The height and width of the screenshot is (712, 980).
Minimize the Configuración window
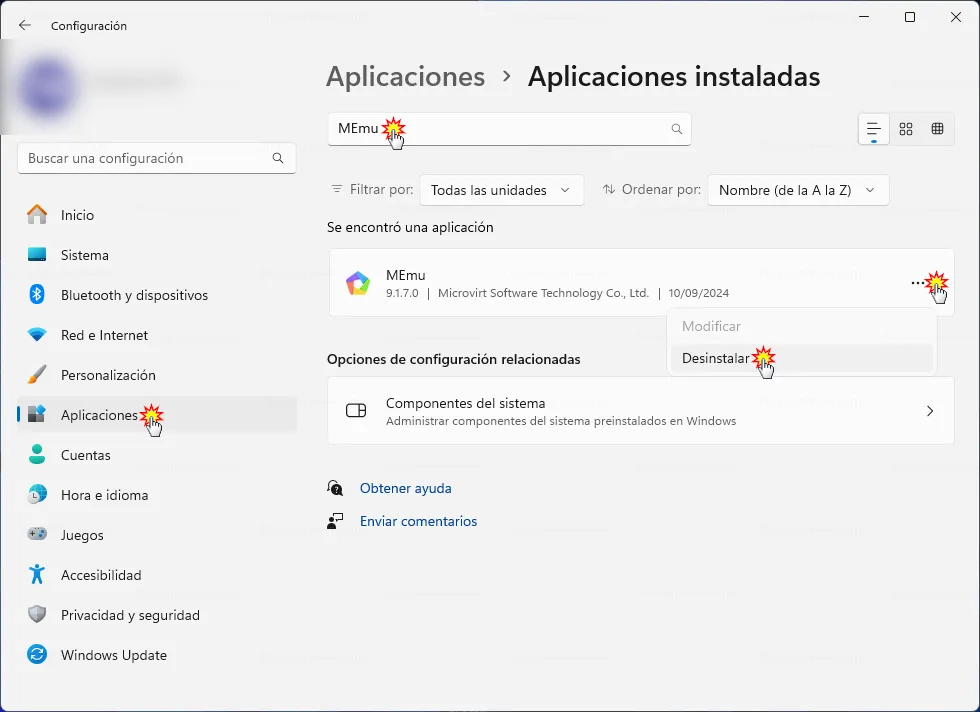(864, 17)
